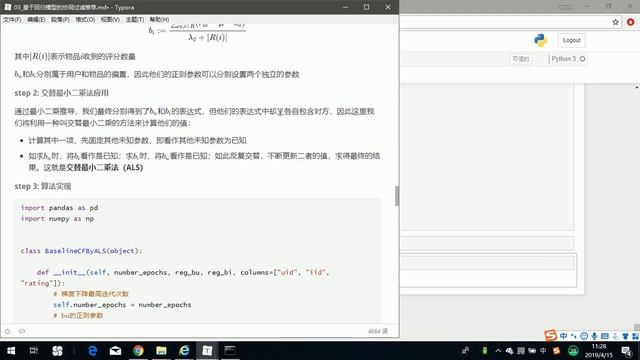Click the red browser extension icon
640x360 pixels.
coord(631,22)
